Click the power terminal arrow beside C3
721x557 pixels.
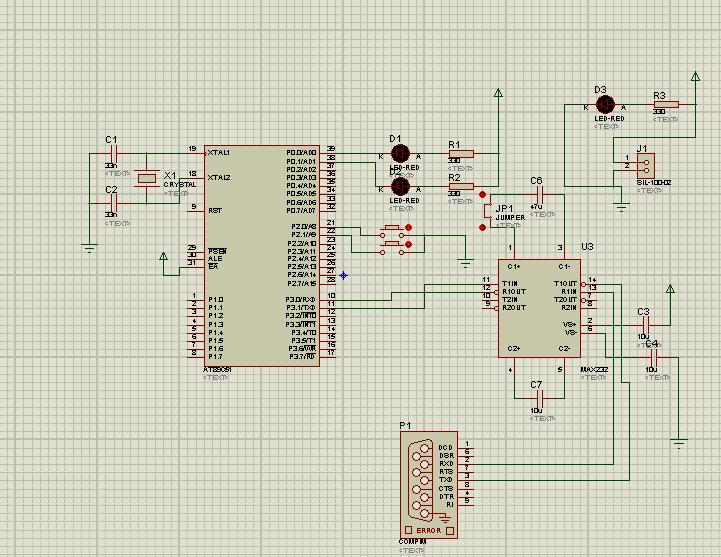point(670,289)
